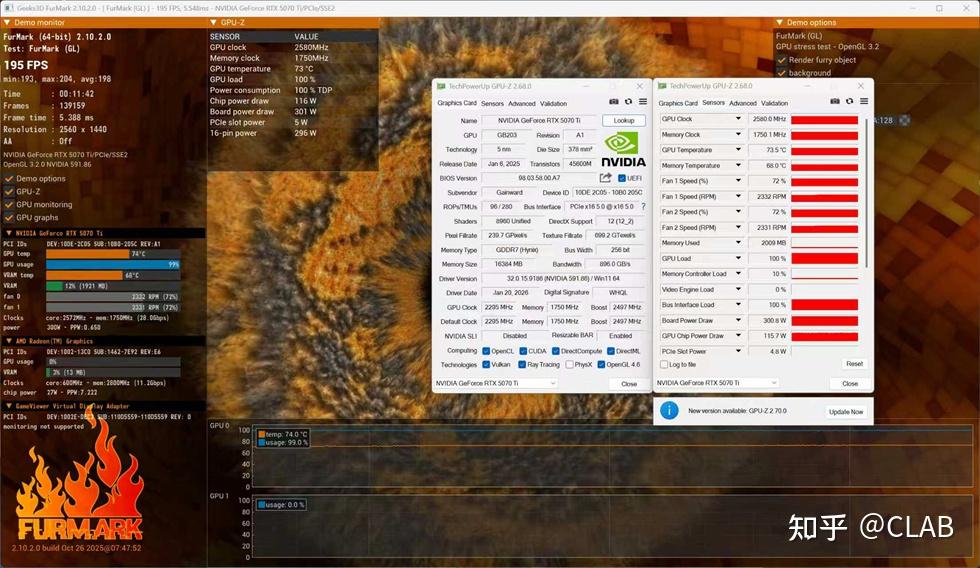Click the left GPU-Z window title icon
Screen dimensions: 980x568
(x=441, y=86)
